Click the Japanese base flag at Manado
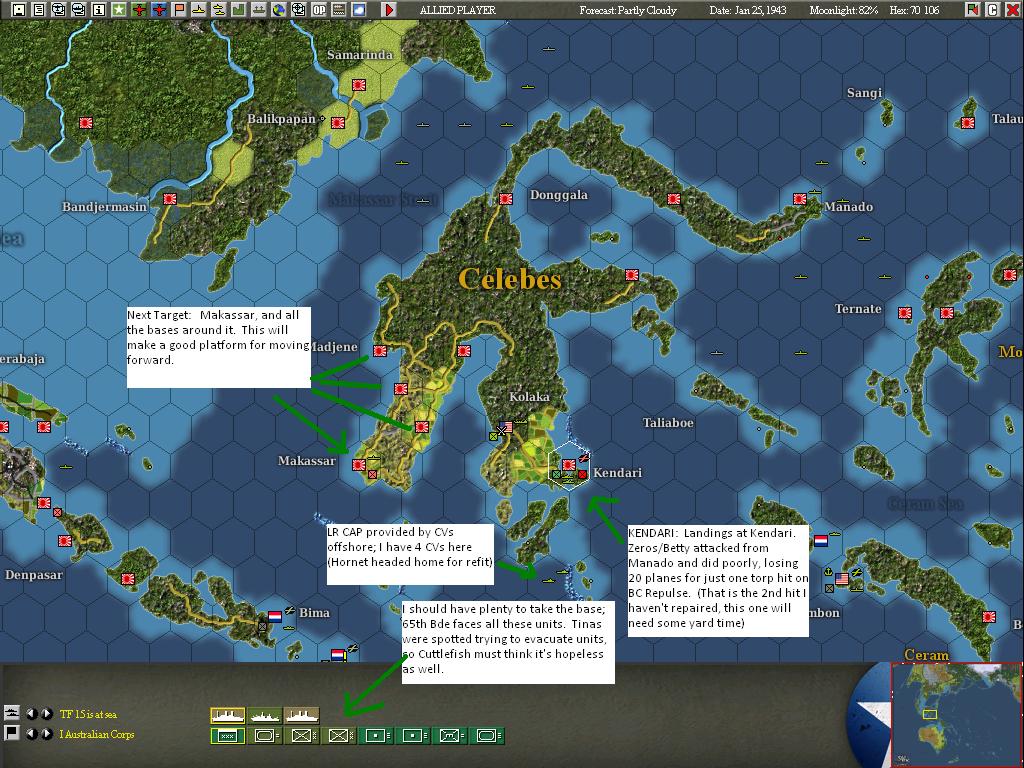This screenshot has width=1024, height=768. (800, 199)
